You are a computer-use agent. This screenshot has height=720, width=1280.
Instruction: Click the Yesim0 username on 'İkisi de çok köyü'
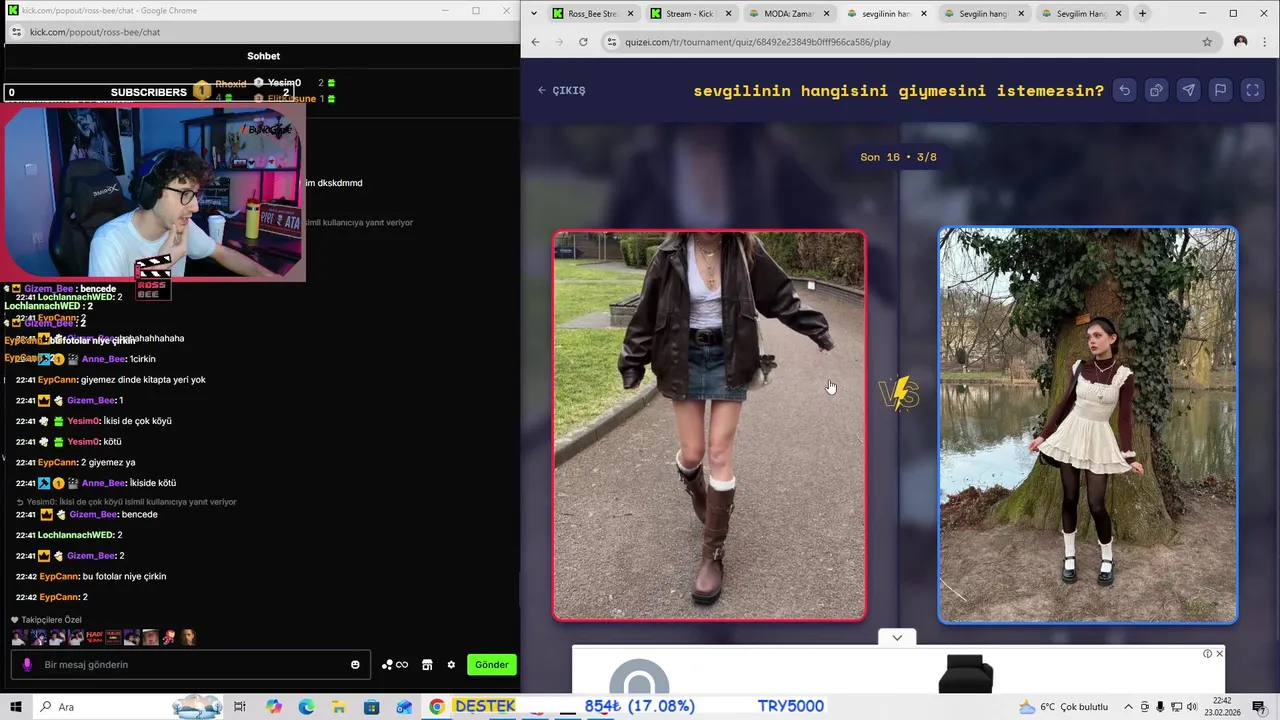[83, 421]
